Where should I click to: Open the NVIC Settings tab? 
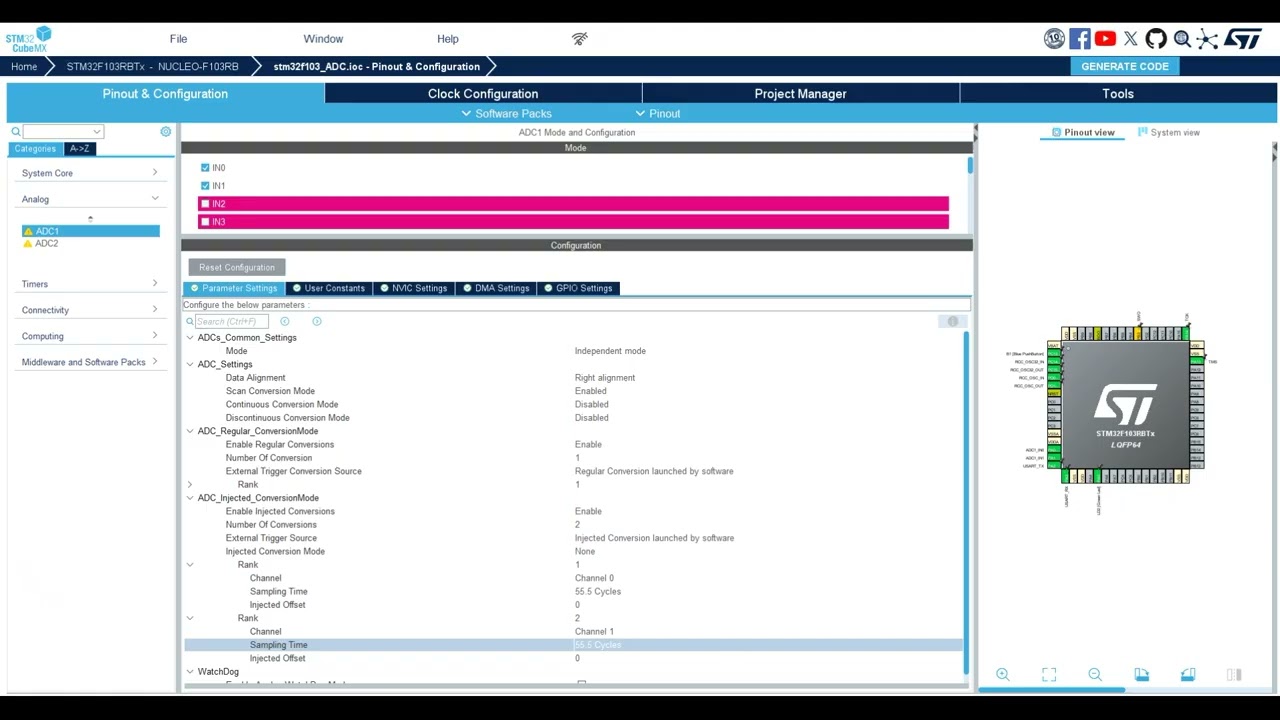click(x=413, y=288)
